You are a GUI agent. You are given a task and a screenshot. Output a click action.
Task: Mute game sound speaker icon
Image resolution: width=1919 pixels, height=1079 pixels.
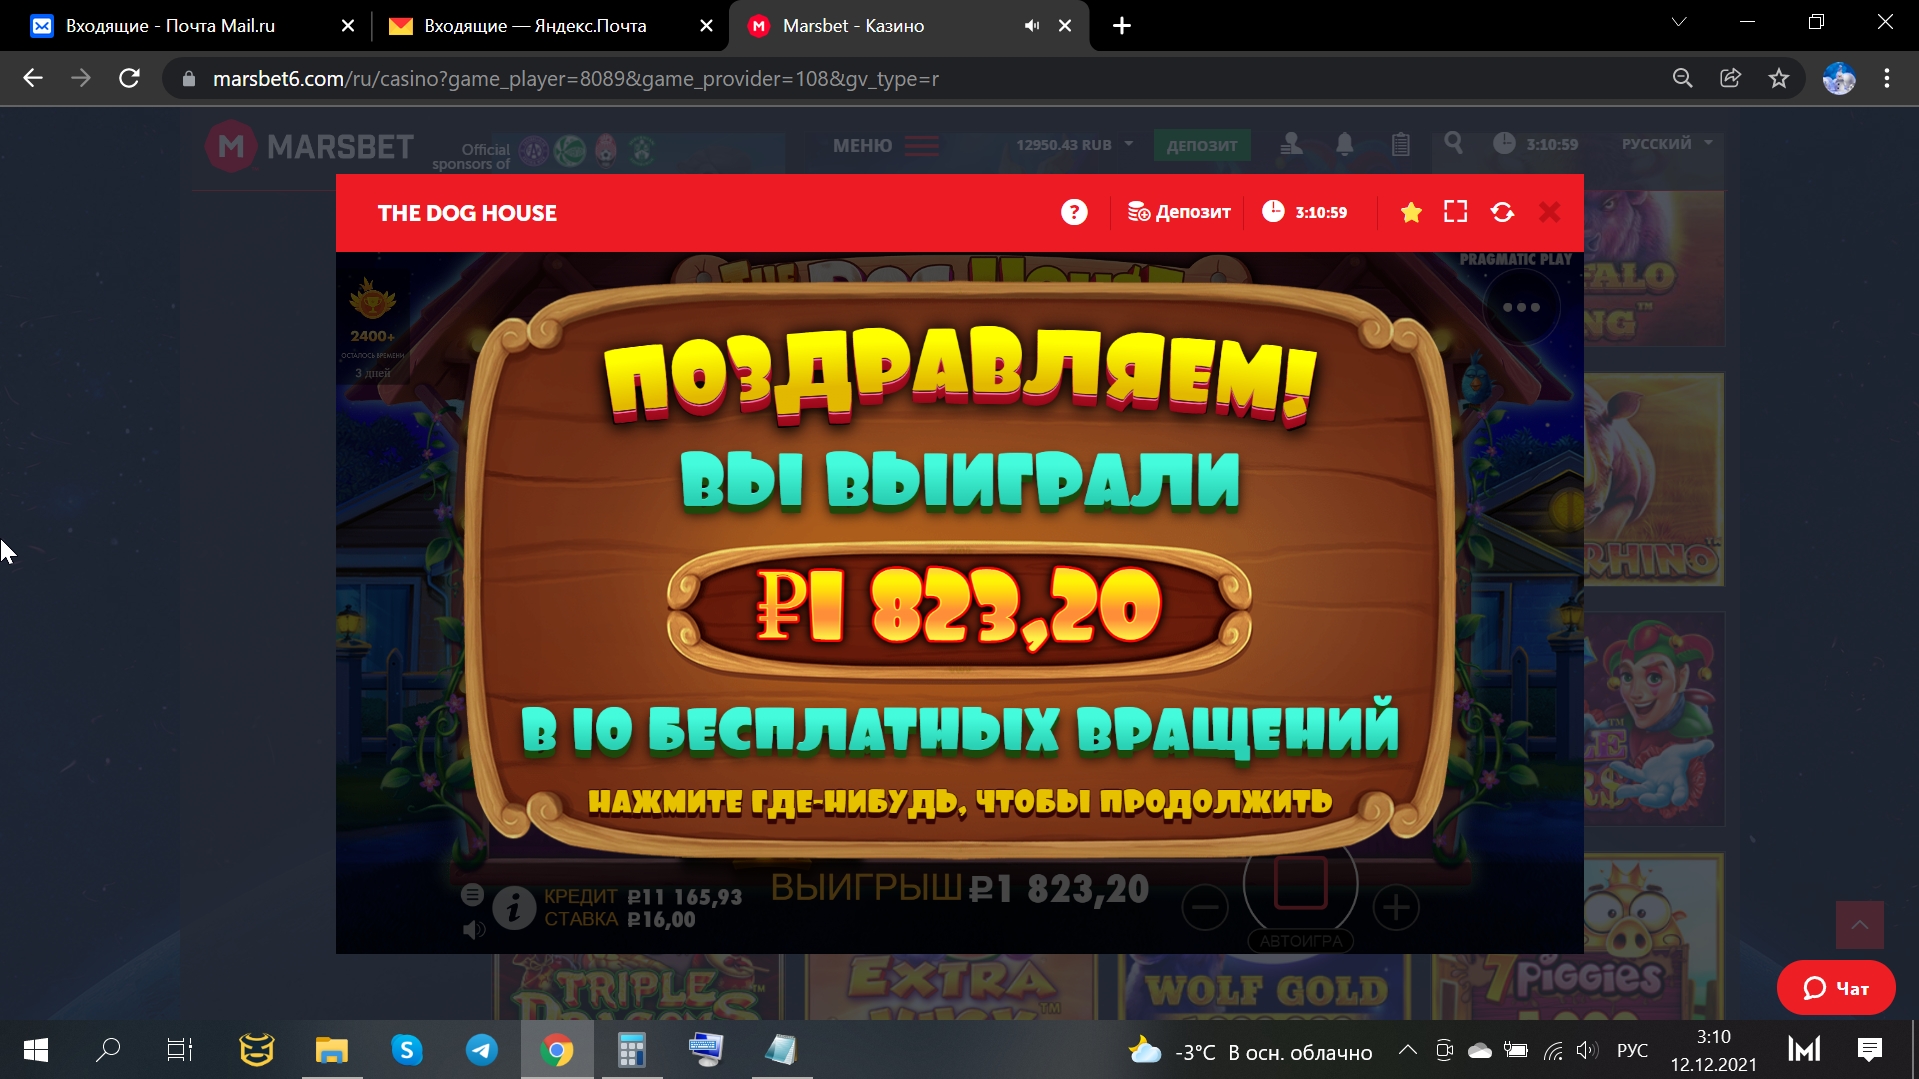(474, 930)
